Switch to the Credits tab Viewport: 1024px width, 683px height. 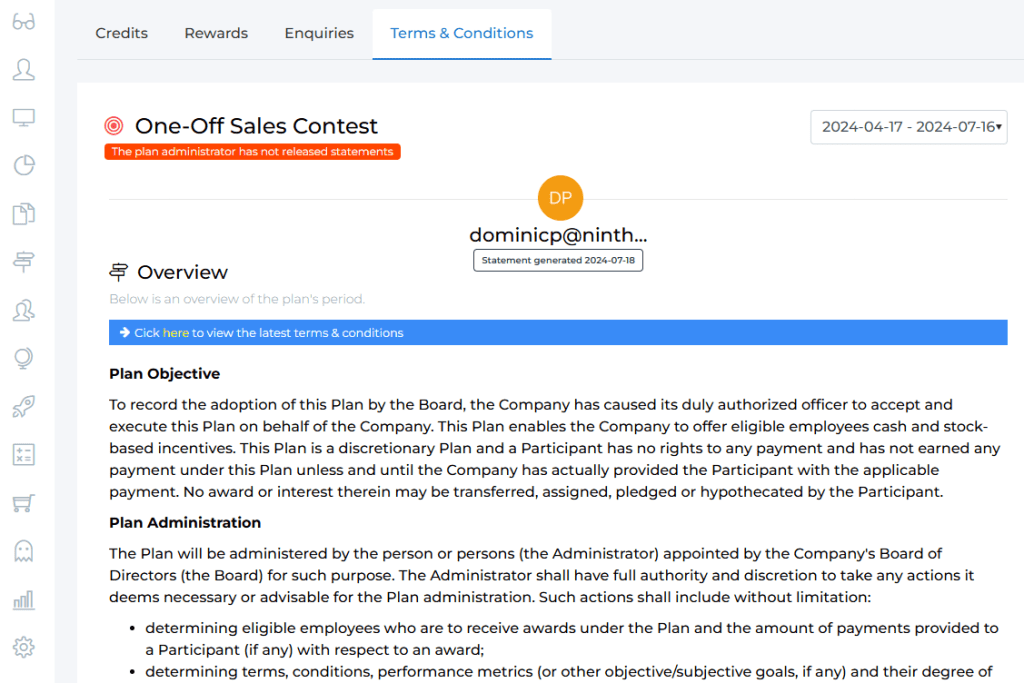coord(122,34)
